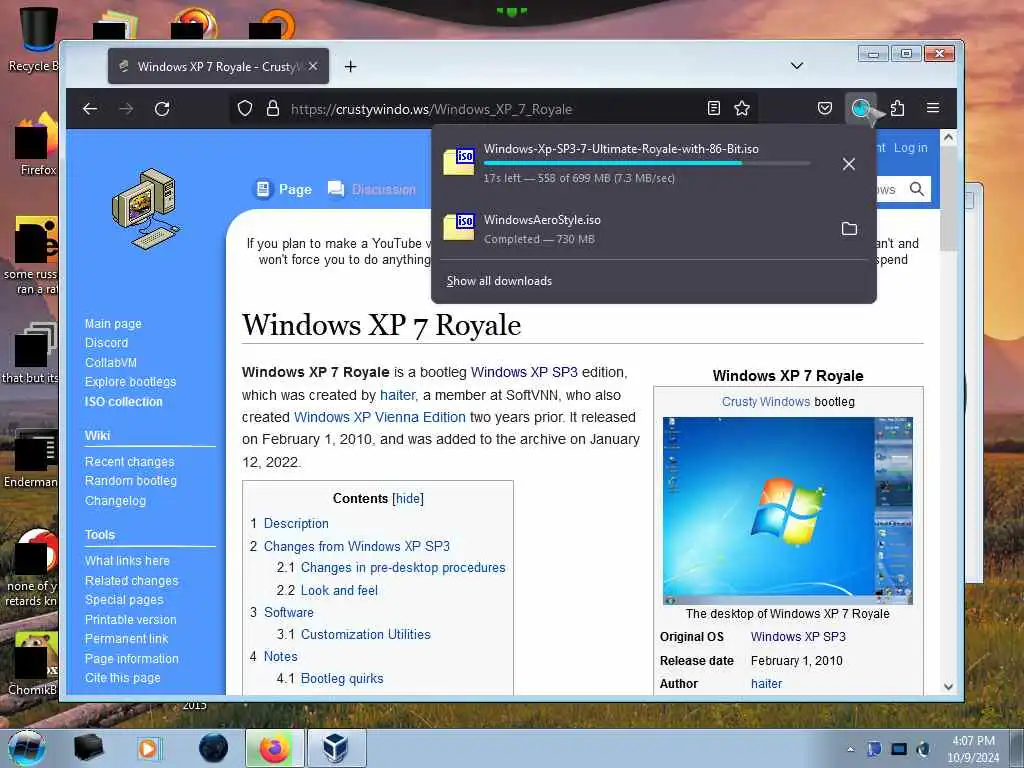Close the Windows XP 7 Royale tab
This screenshot has height=768, width=1024.
point(313,66)
